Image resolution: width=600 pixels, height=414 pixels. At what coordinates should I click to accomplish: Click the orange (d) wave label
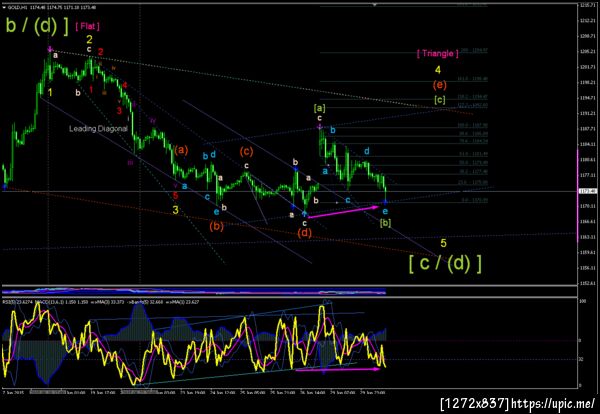pyautogui.click(x=305, y=232)
